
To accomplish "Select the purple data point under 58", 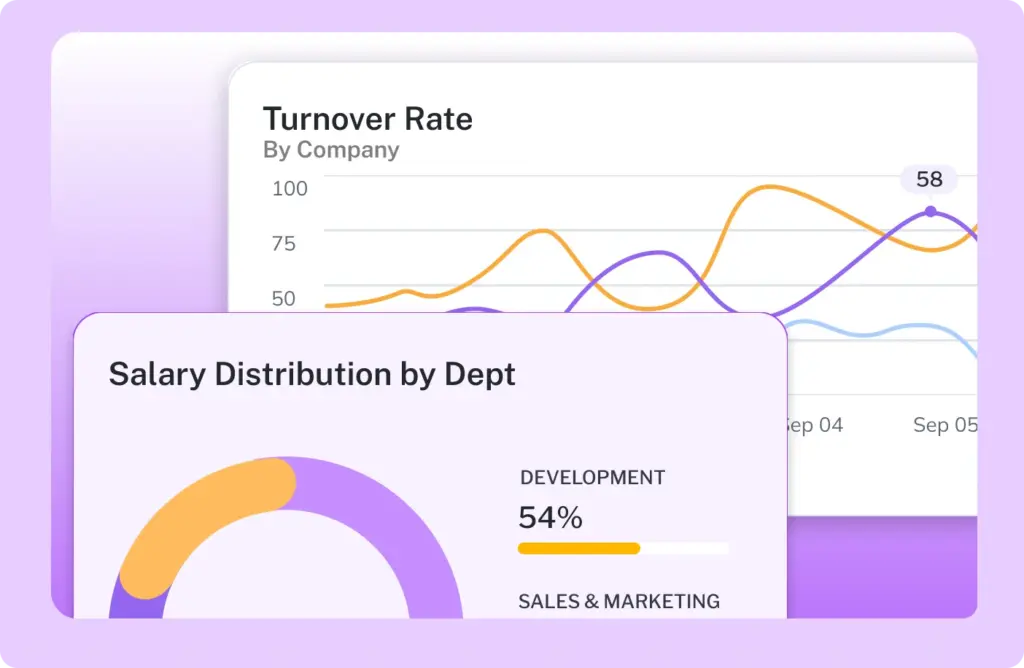I will tap(931, 211).
